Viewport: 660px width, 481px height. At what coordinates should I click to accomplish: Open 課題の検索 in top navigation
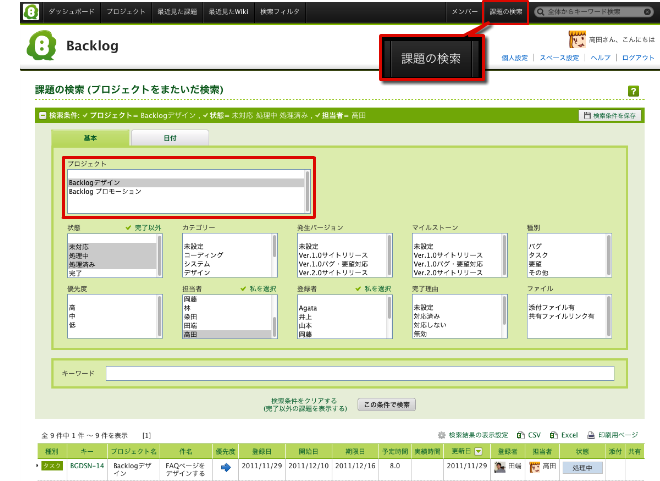(x=506, y=12)
